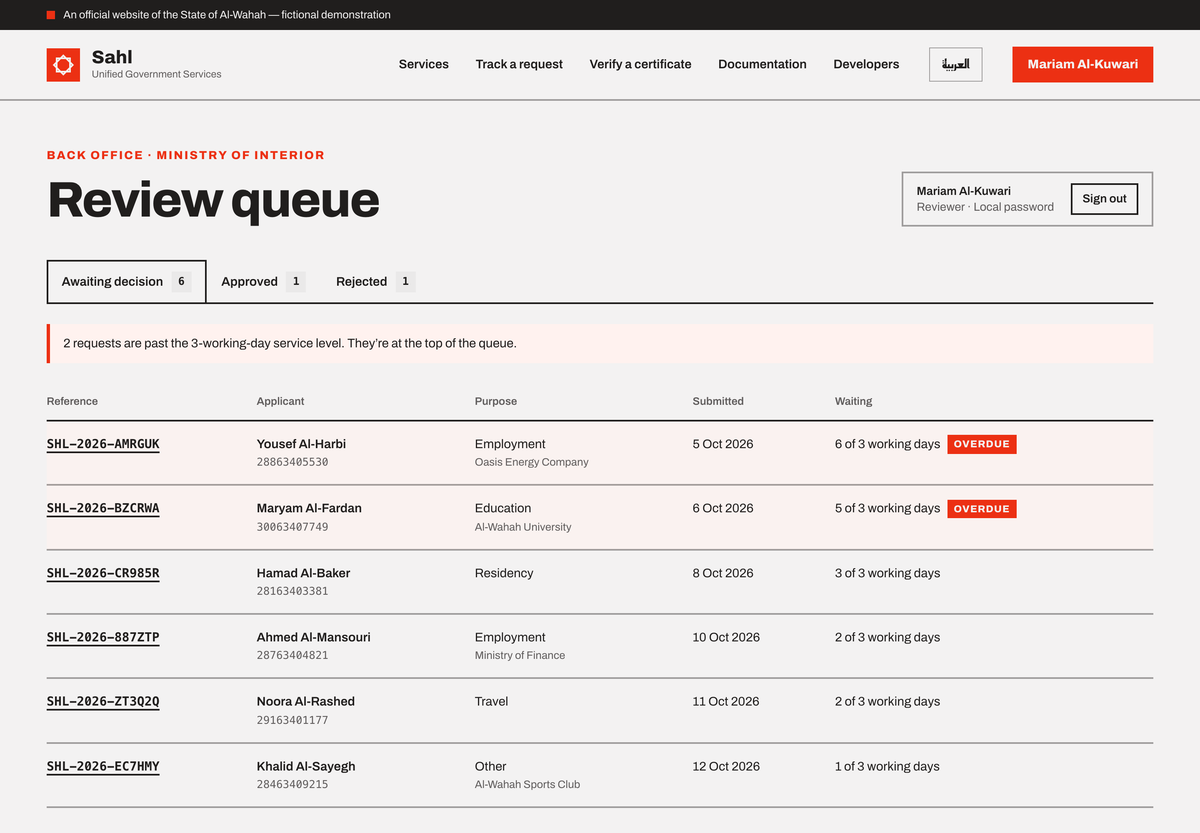Click the Travel purpose cell

click(x=492, y=701)
